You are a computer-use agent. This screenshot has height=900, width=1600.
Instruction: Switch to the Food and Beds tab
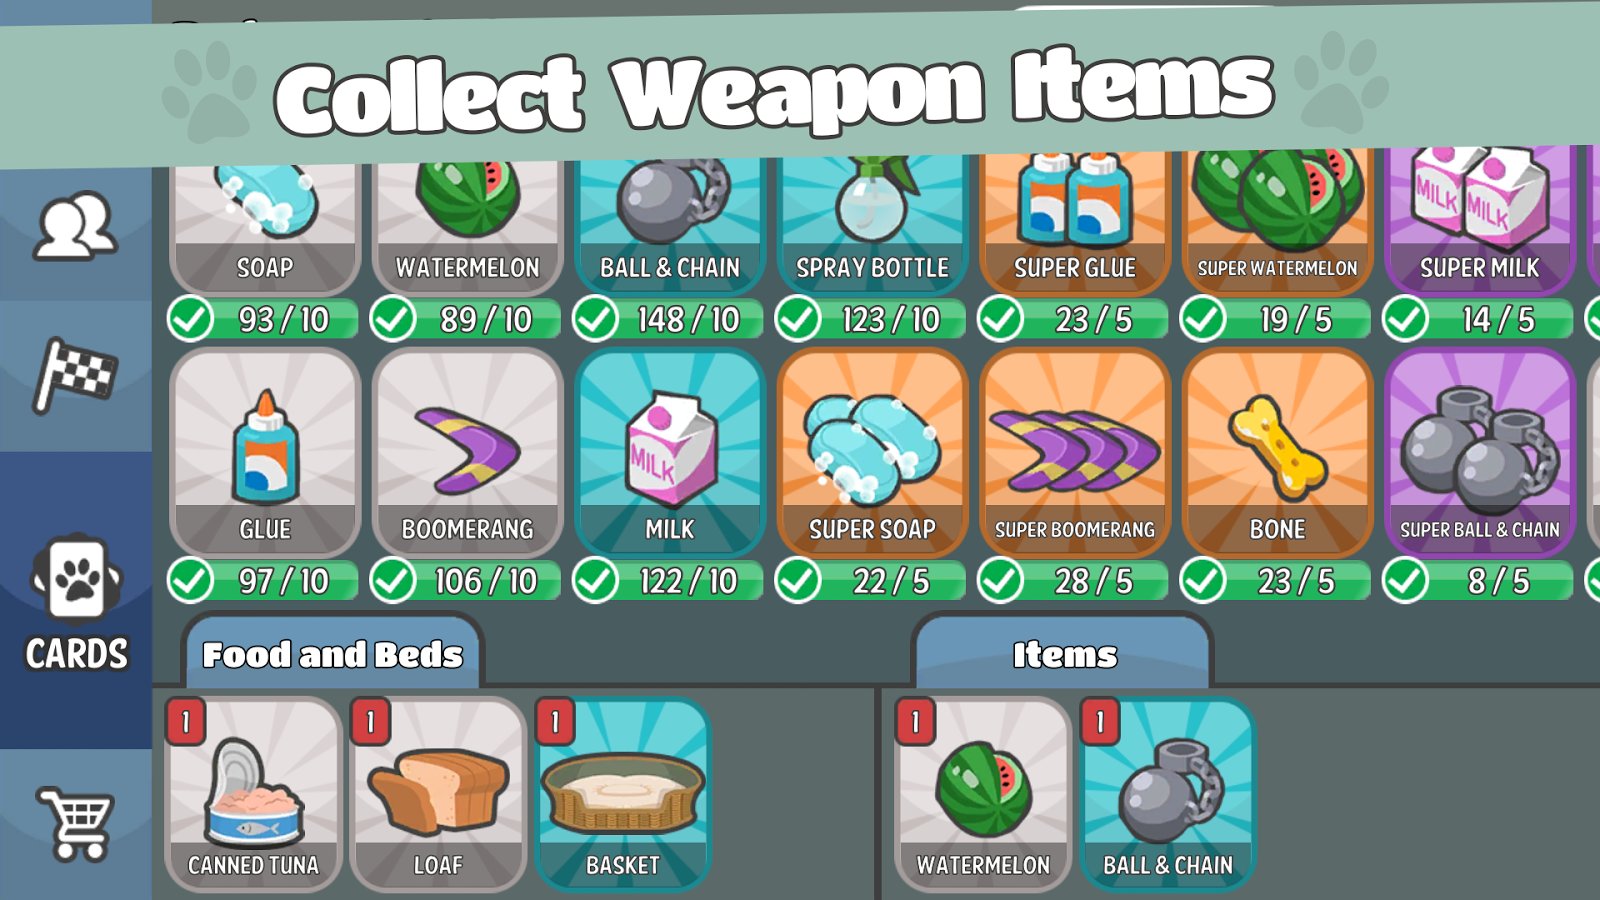333,653
